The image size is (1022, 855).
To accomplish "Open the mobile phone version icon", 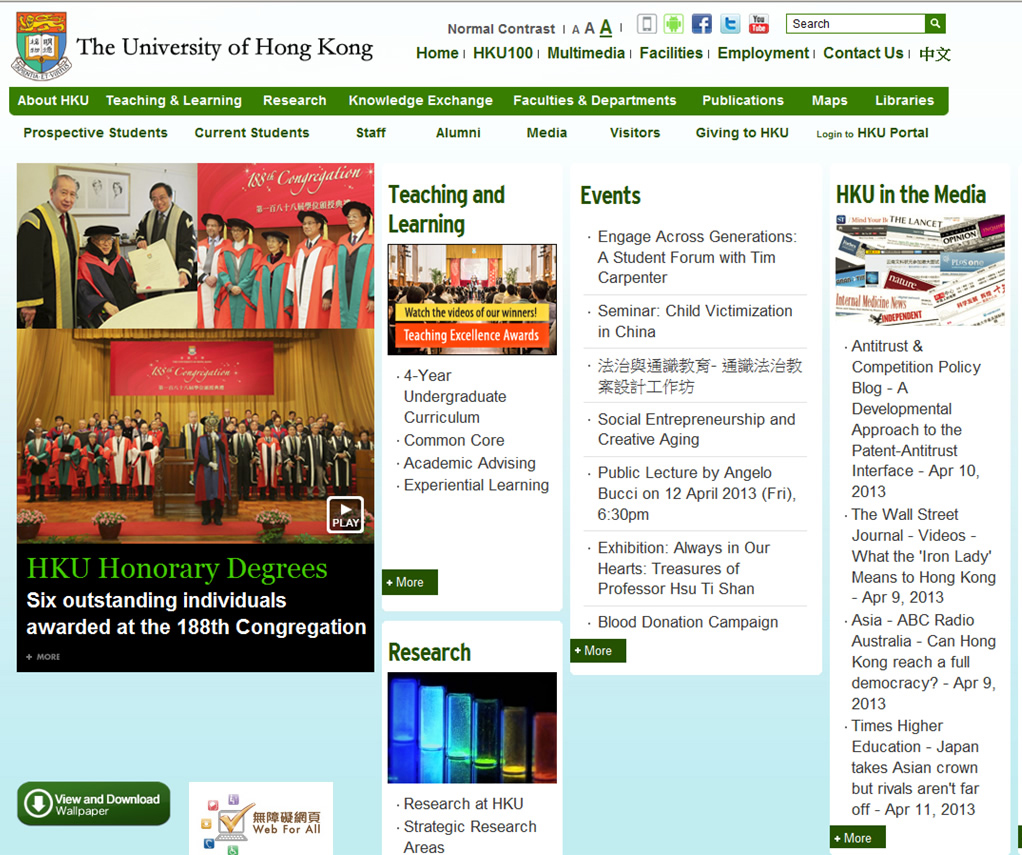I will pyautogui.click(x=647, y=24).
